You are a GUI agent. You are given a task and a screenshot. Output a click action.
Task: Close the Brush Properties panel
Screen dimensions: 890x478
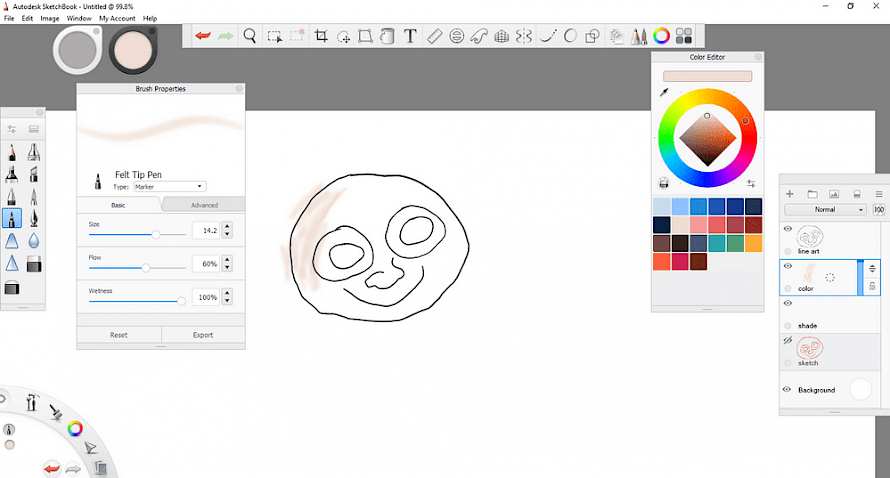click(x=239, y=89)
